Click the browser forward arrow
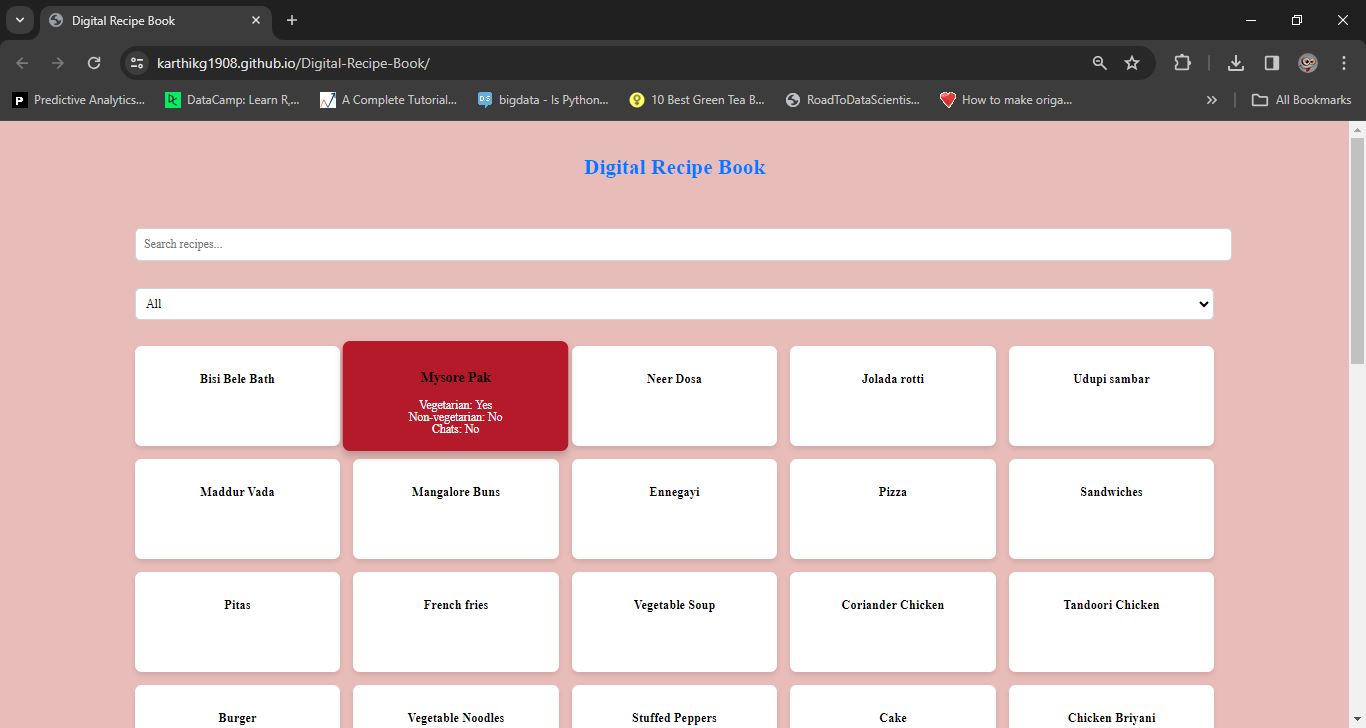The image size is (1366, 728). click(x=58, y=63)
